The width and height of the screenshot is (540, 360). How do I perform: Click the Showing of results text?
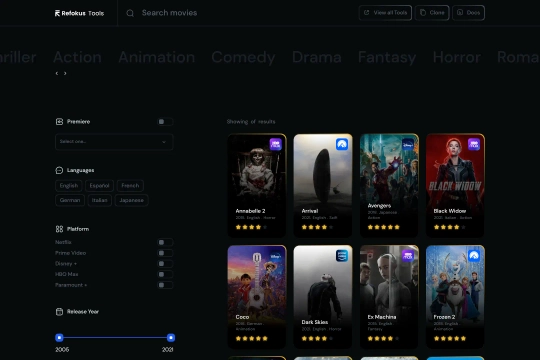pos(251,122)
